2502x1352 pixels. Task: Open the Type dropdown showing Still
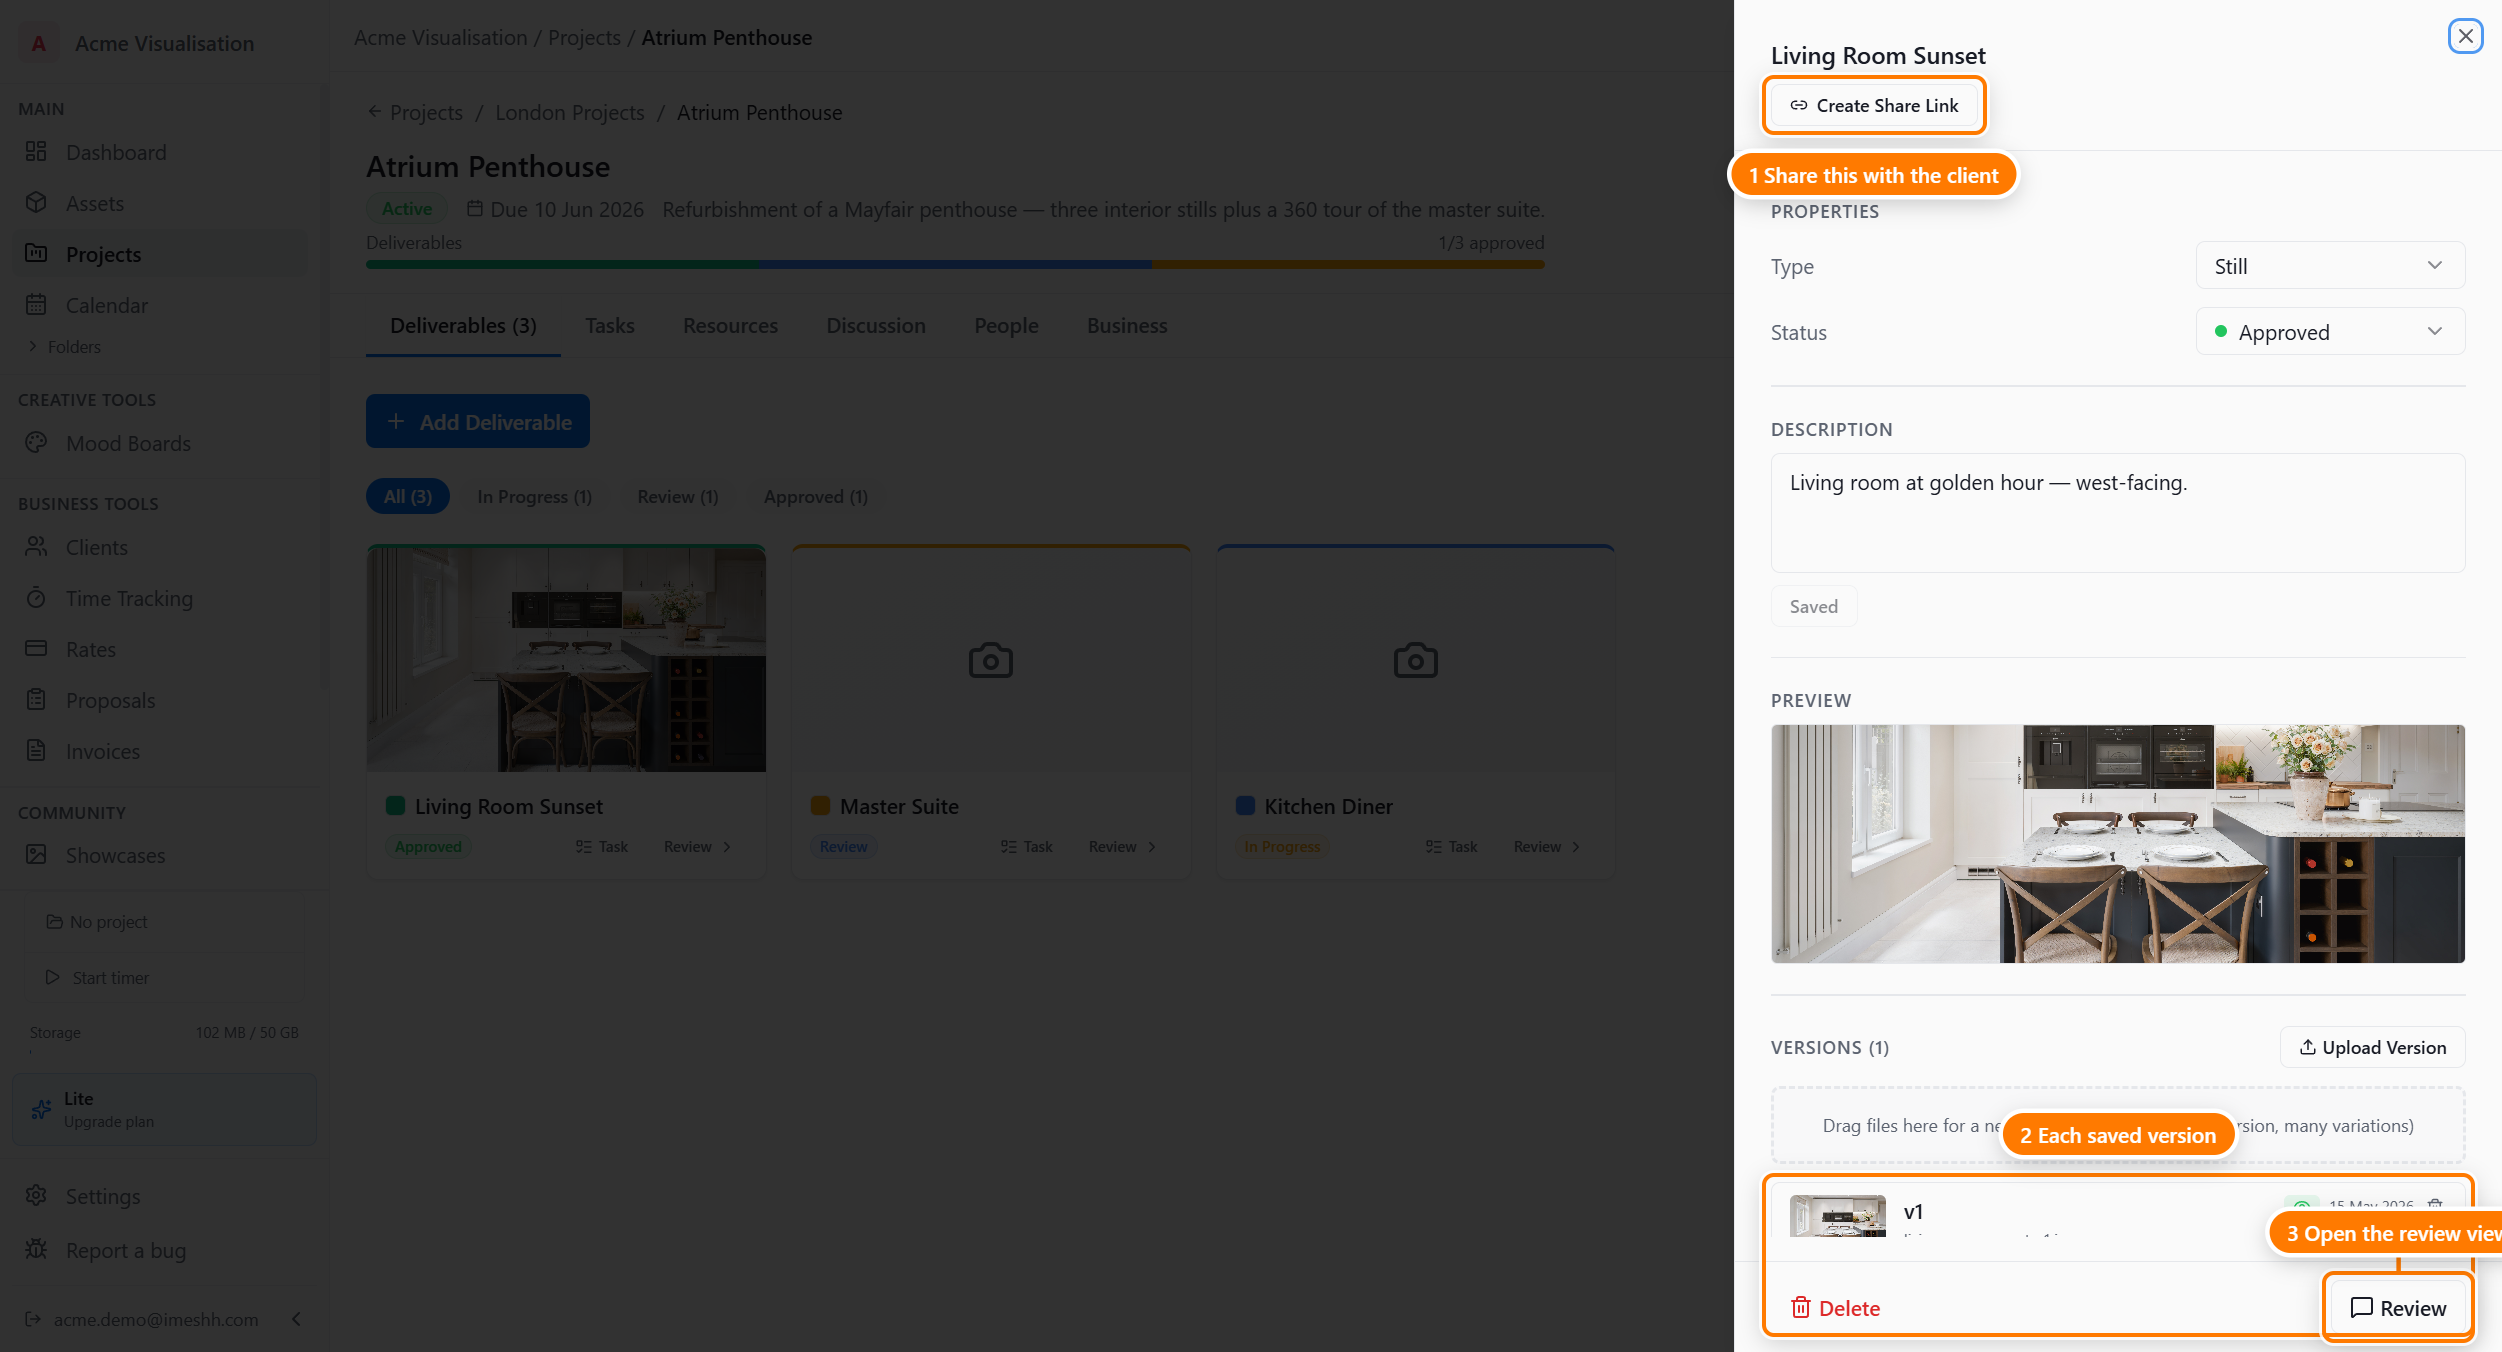click(x=2330, y=266)
